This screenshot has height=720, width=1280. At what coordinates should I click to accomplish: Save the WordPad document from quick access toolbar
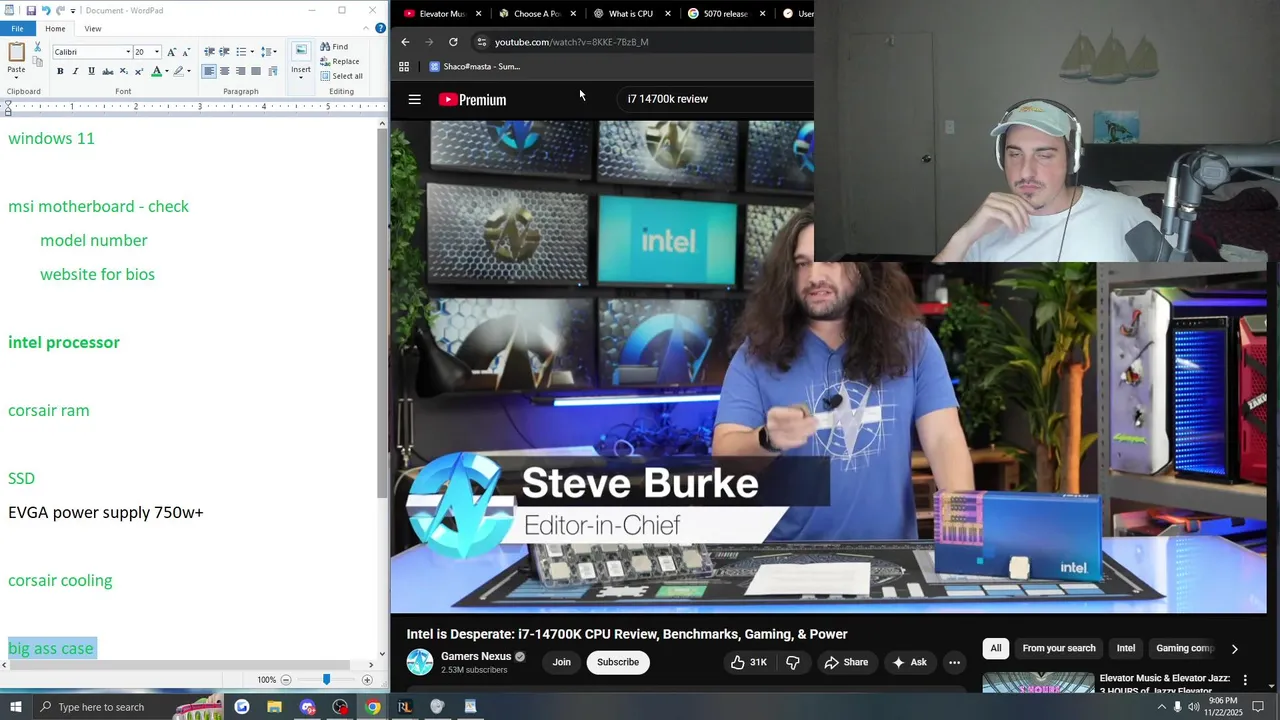[x=31, y=10]
